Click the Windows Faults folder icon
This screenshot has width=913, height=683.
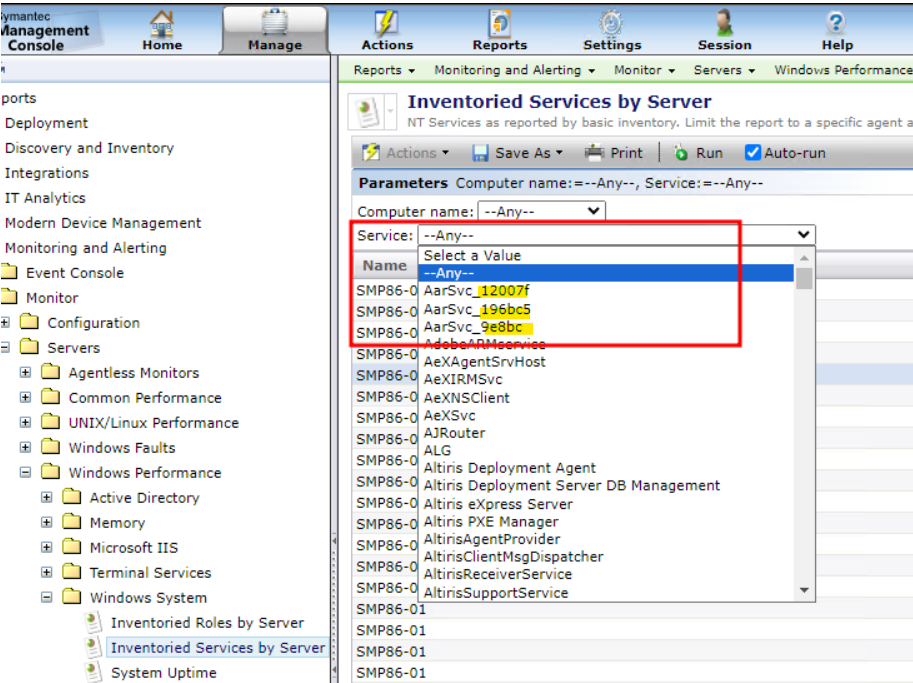tap(51, 447)
